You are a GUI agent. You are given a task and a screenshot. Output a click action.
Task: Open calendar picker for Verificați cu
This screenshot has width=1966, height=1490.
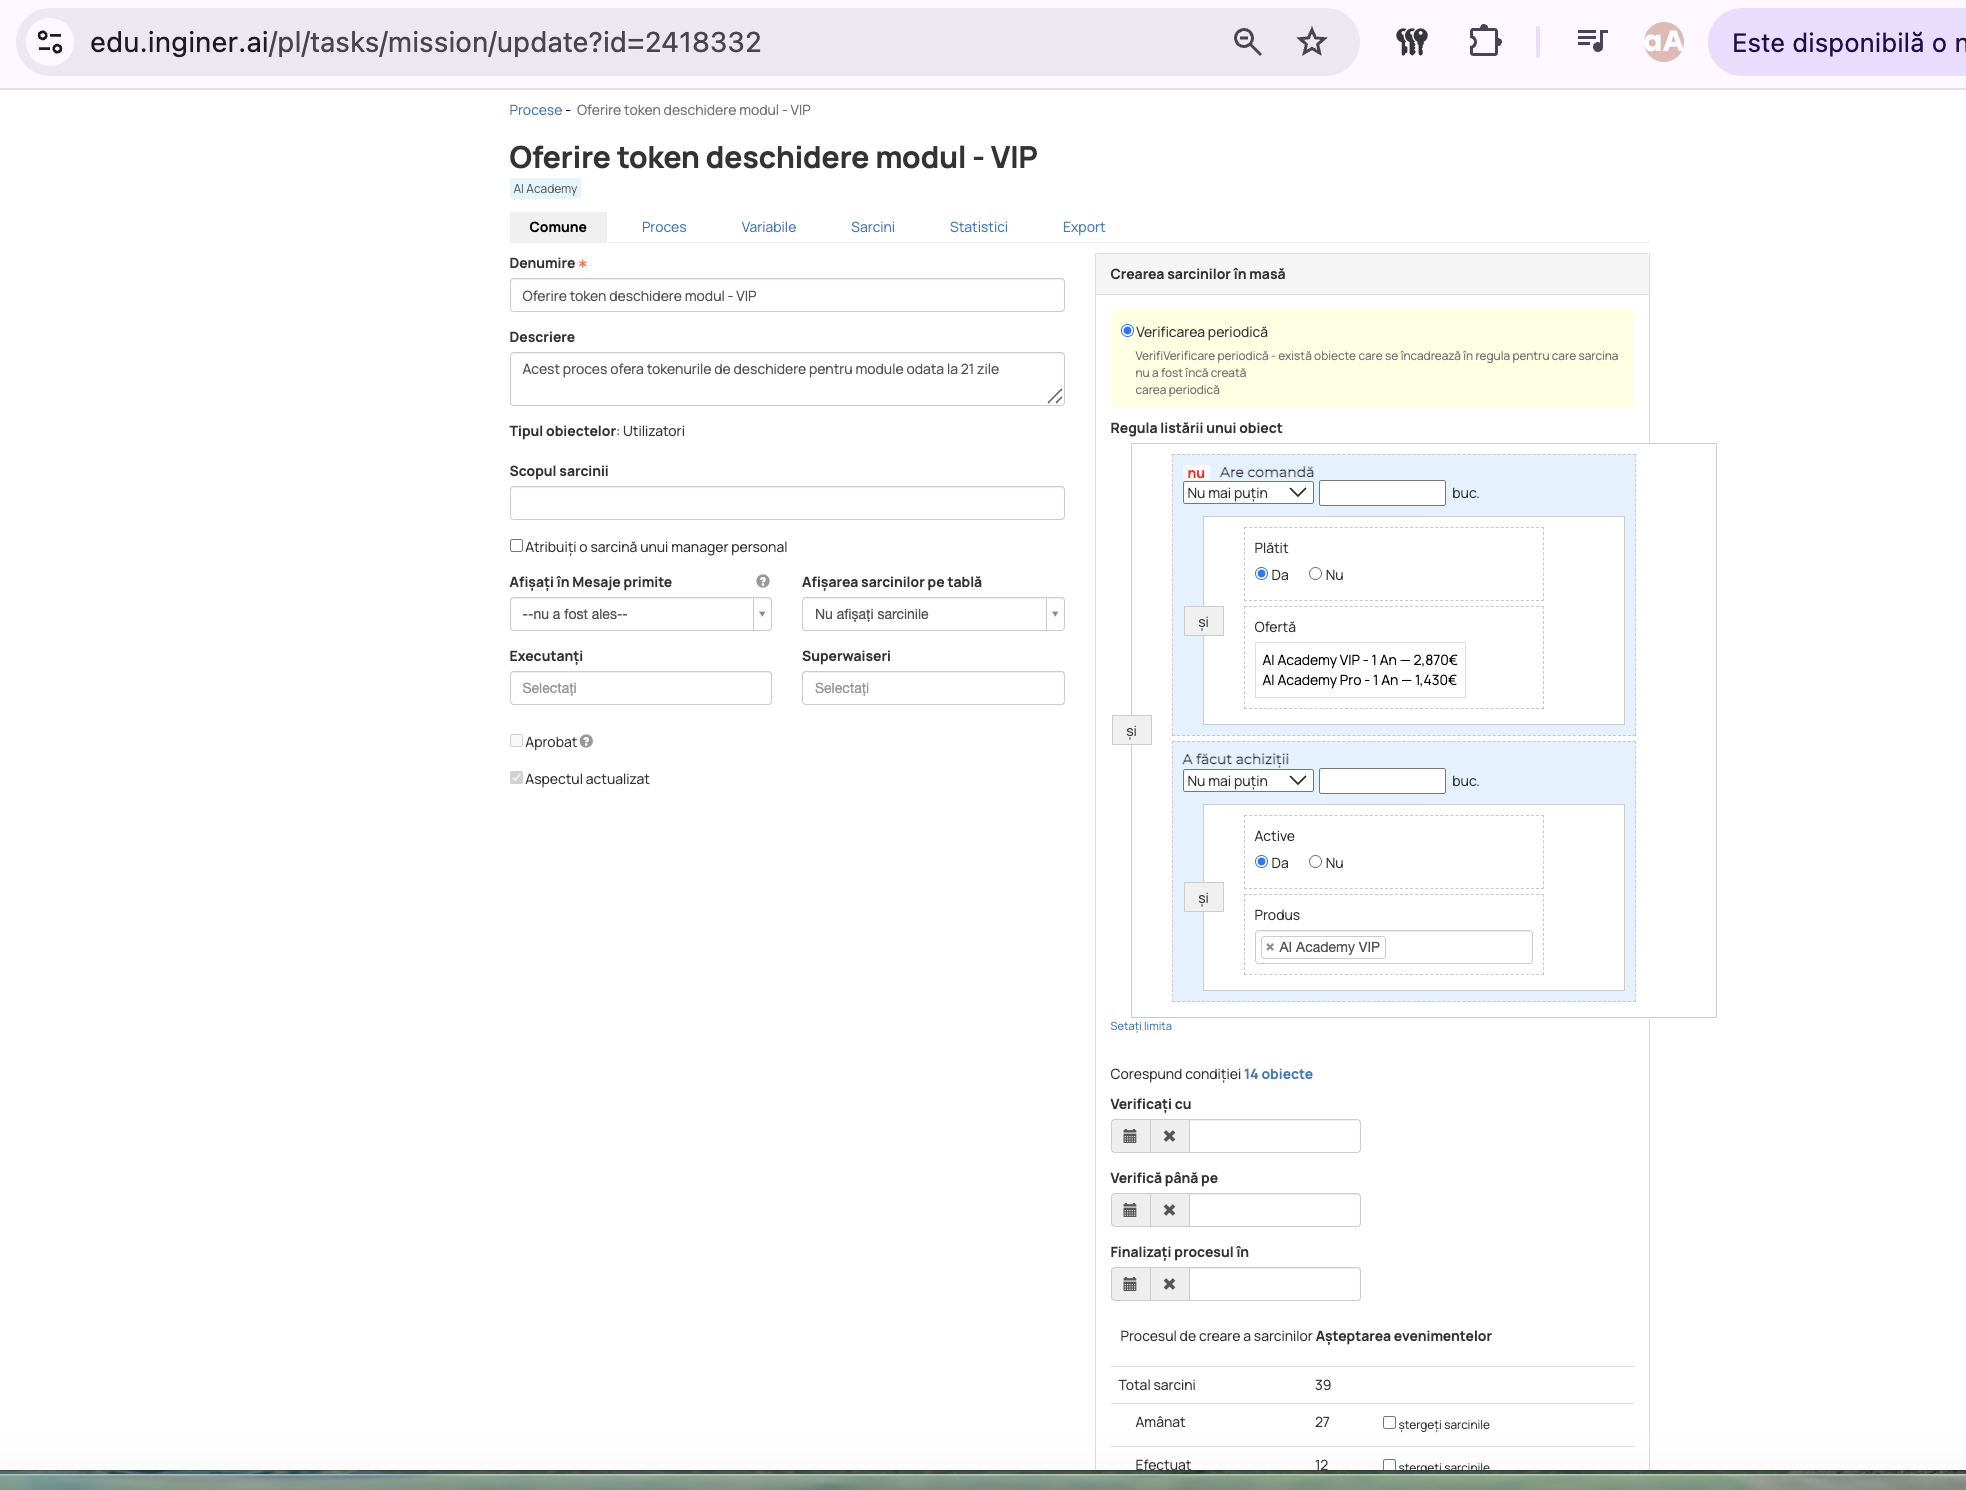[1130, 1136]
